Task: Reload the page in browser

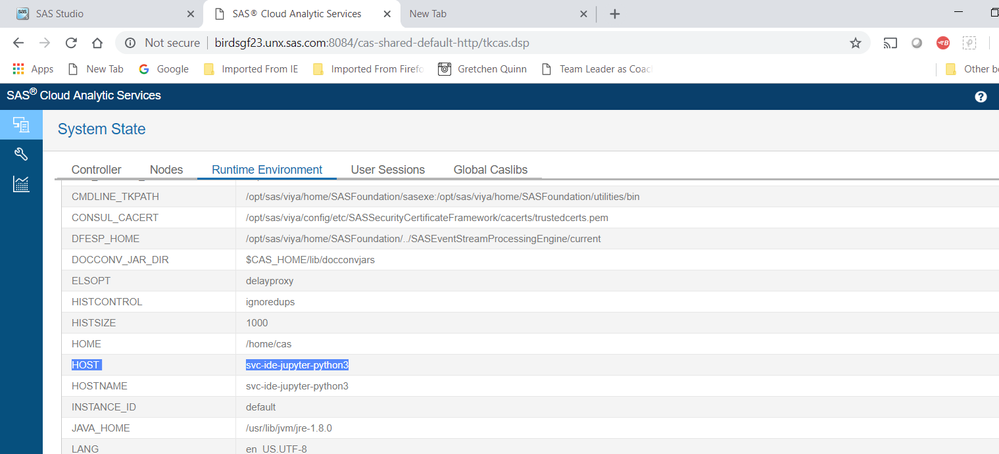Action: tap(71, 43)
